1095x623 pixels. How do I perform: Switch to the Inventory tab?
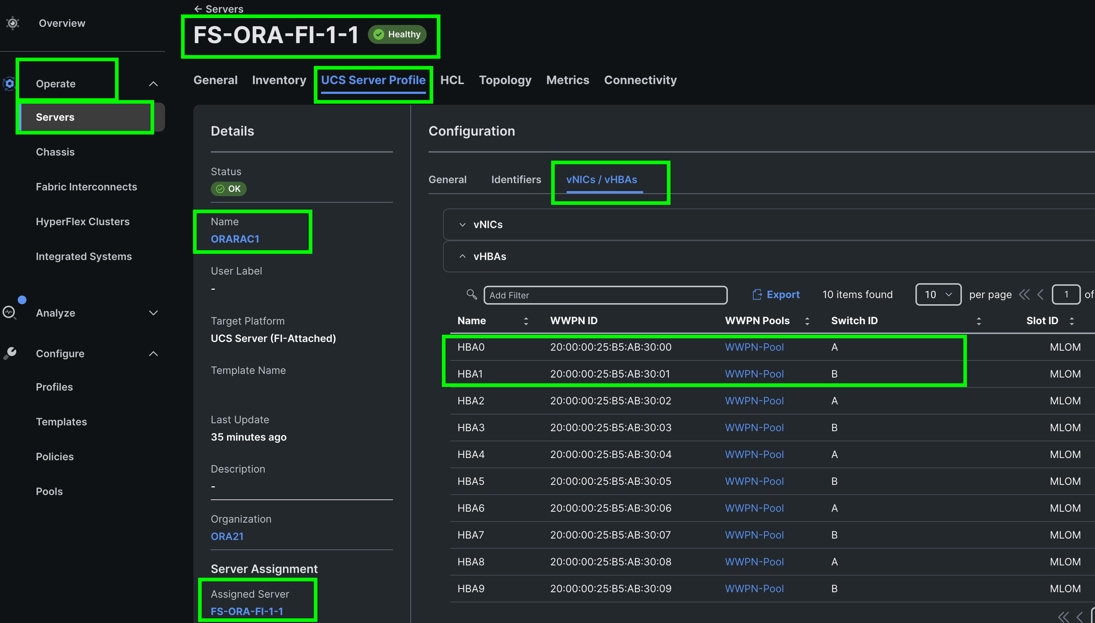click(279, 80)
